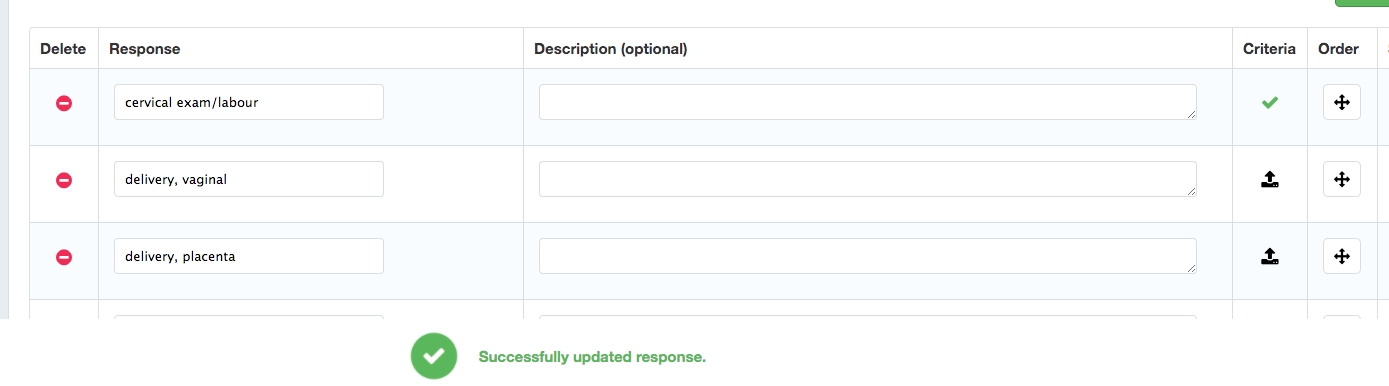
Task: Click order arrows for delivery, placenta row
Action: [x=1342, y=256]
